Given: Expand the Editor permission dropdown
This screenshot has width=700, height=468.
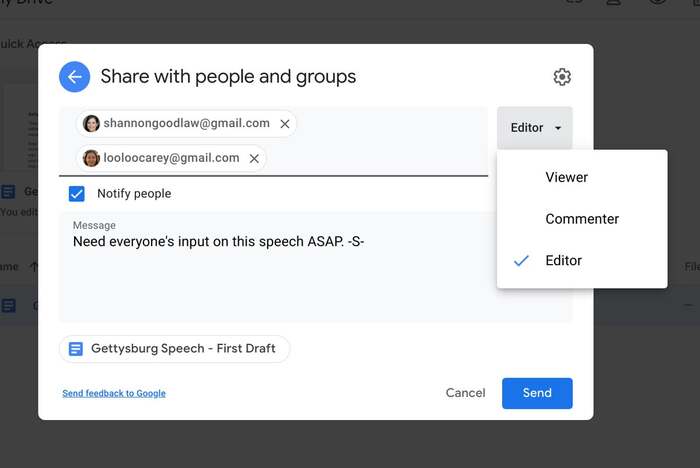Looking at the screenshot, I should tap(535, 128).
